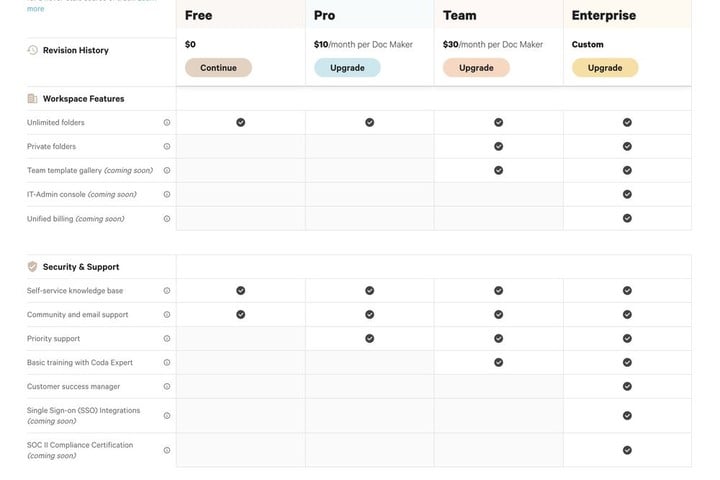Click the Workspace Features building icon

coord(33,99)
